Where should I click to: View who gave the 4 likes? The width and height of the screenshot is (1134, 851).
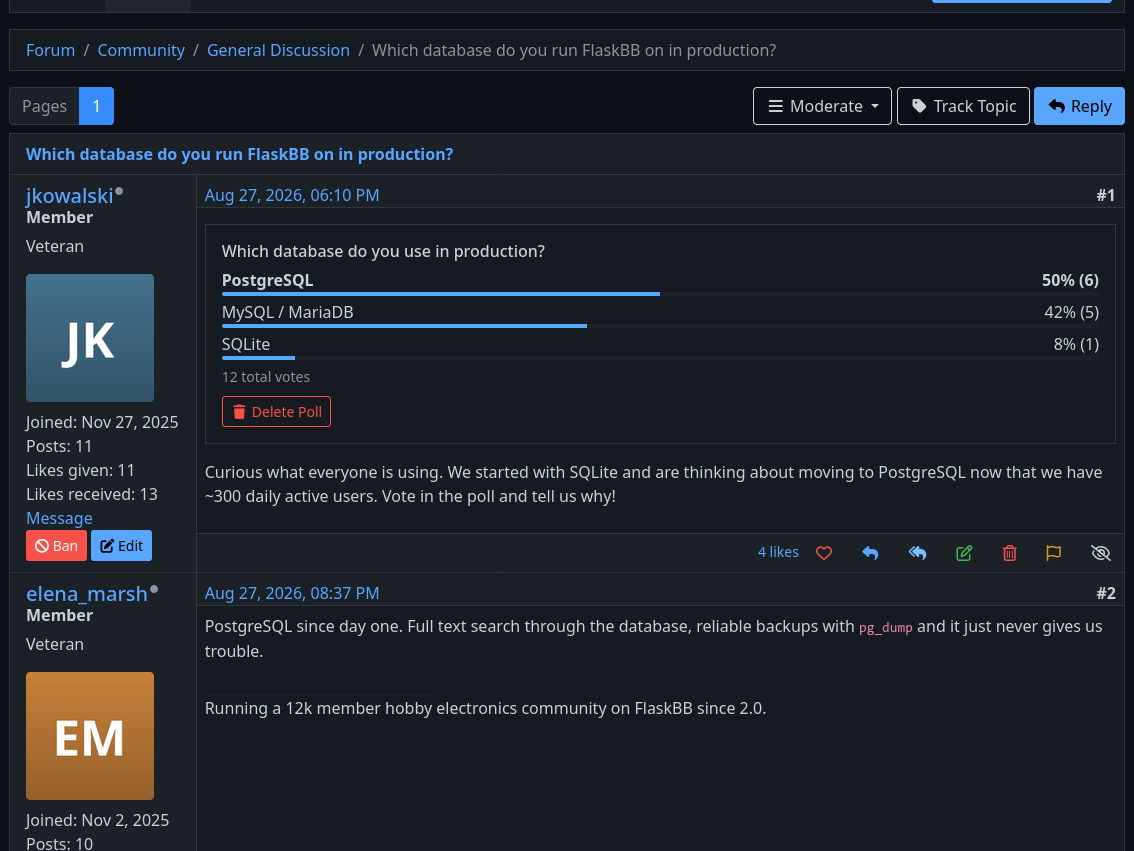[x=778, y=552]
